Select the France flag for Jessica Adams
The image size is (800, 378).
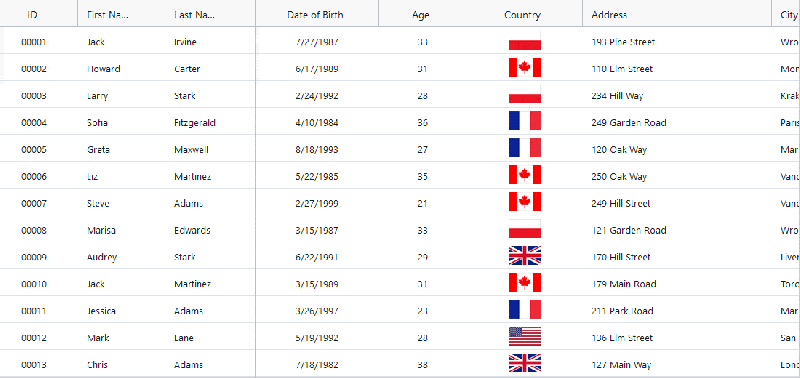tap(524, 310)
